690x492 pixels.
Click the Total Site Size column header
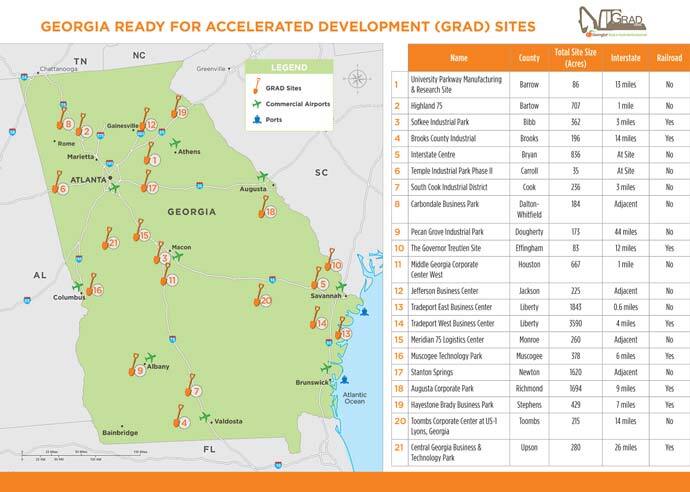pos(575,58)
